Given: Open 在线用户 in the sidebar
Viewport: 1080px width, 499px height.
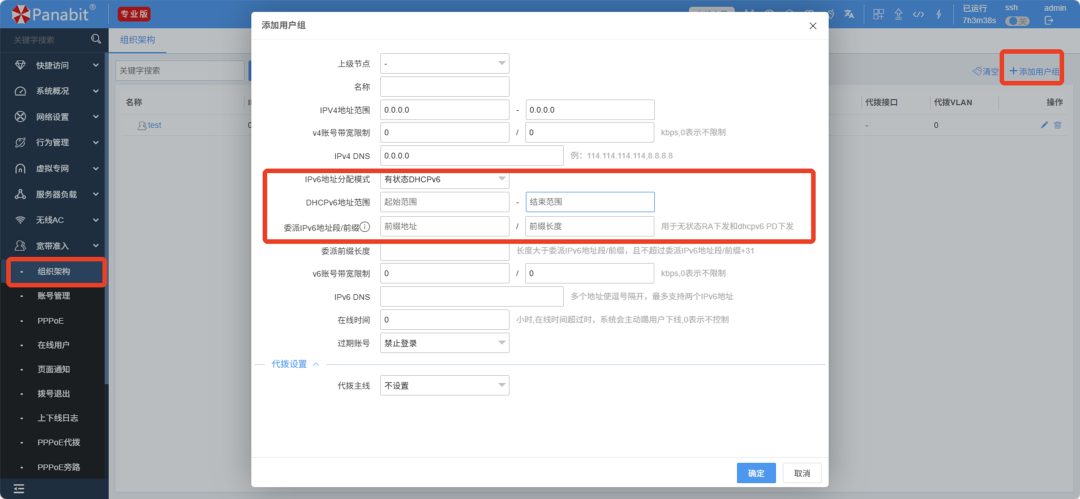Looking at the screenshot, I should point(54,345).
